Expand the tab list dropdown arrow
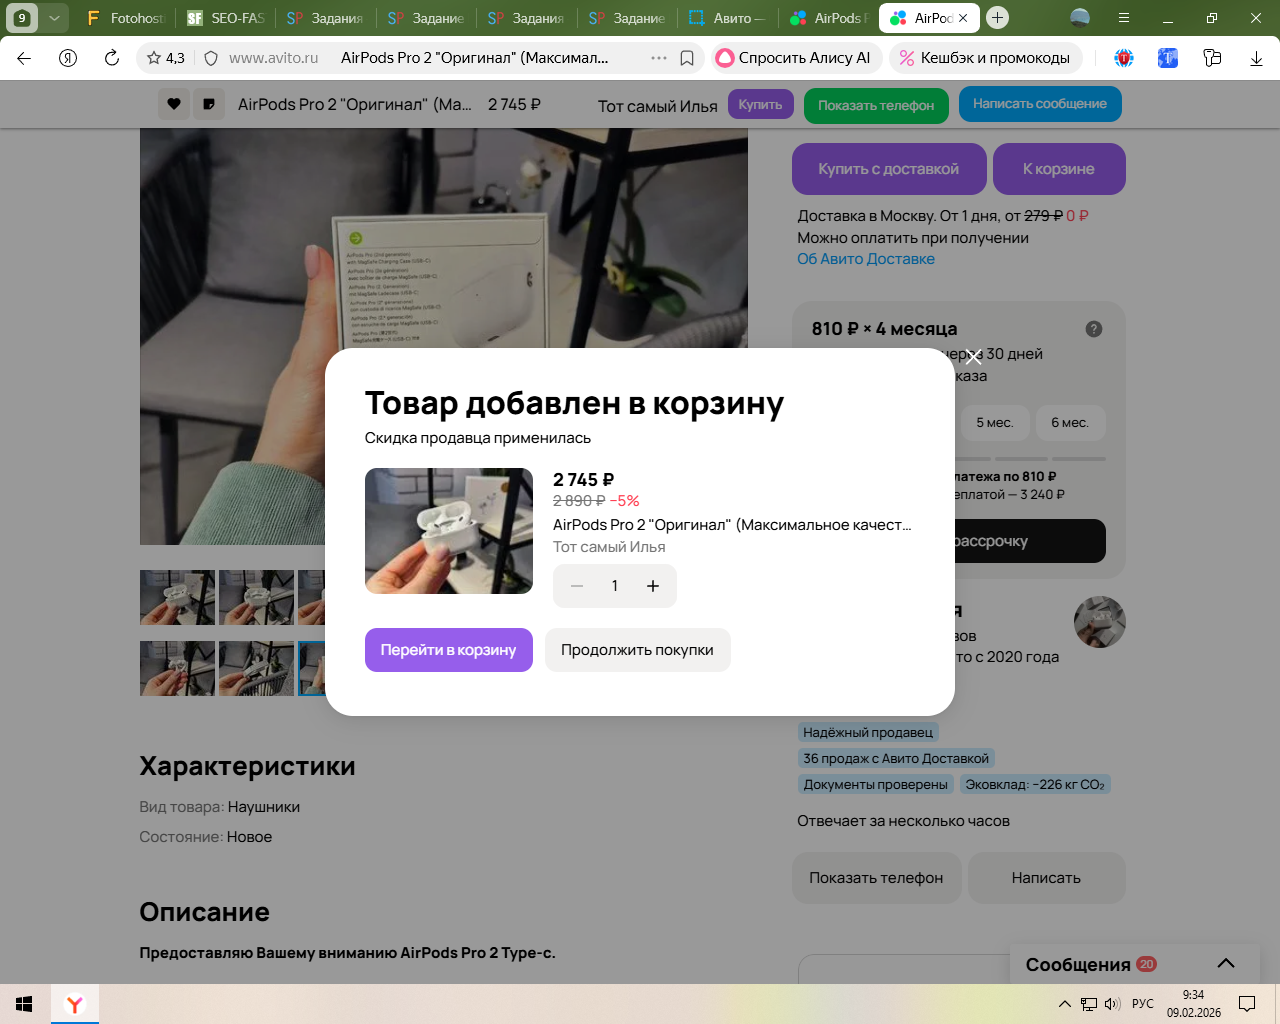 (x=54, y=18)
